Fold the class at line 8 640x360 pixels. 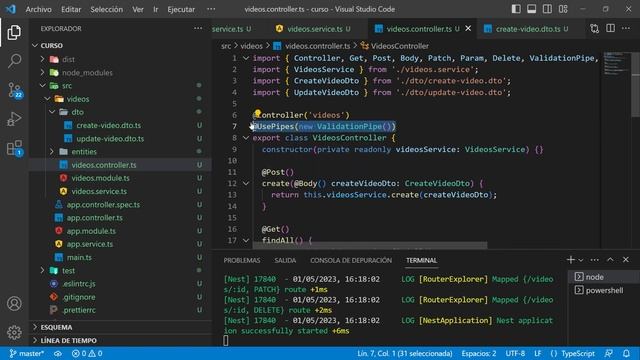coord(246,138)
